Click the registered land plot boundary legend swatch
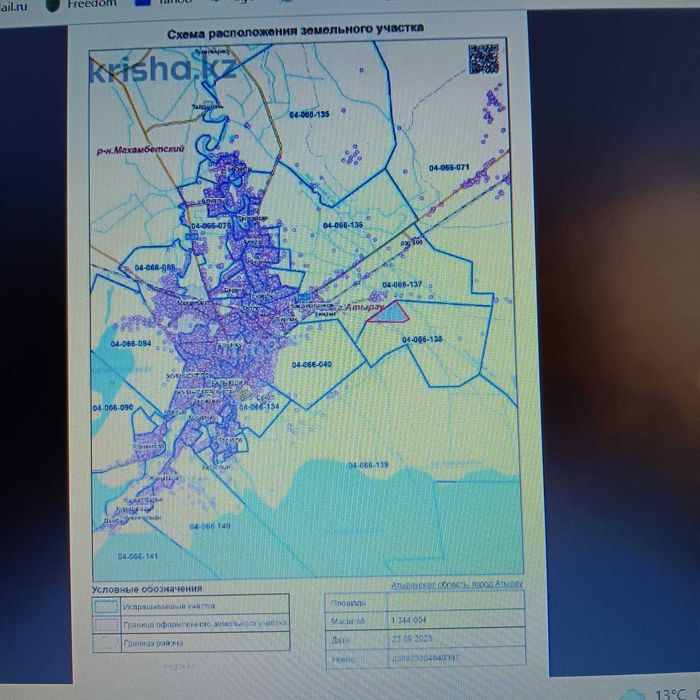The image size is (700, 700). (106, 624)
